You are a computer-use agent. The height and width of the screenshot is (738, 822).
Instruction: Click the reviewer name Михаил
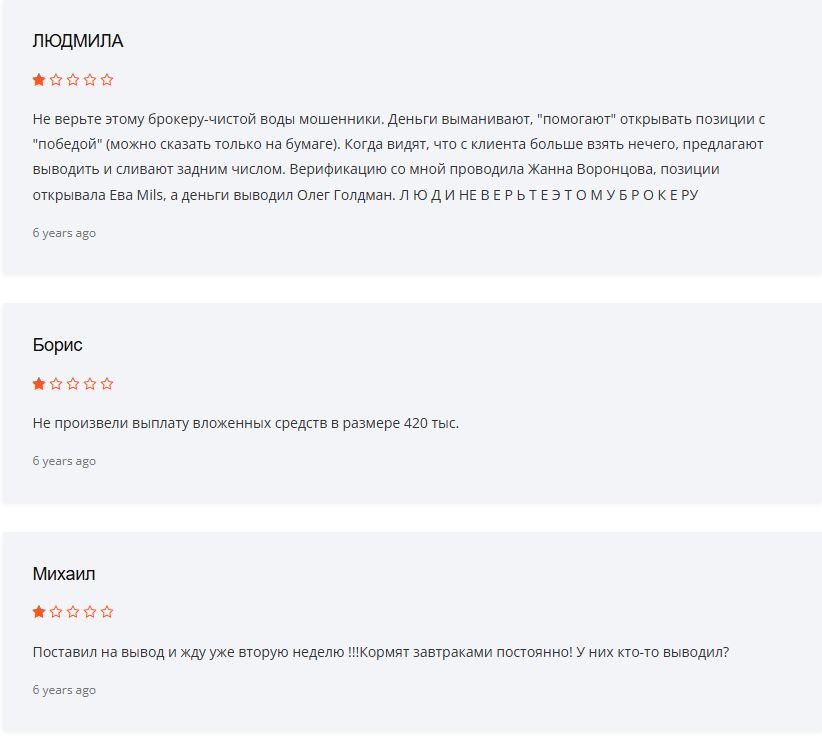pos(64,574)
